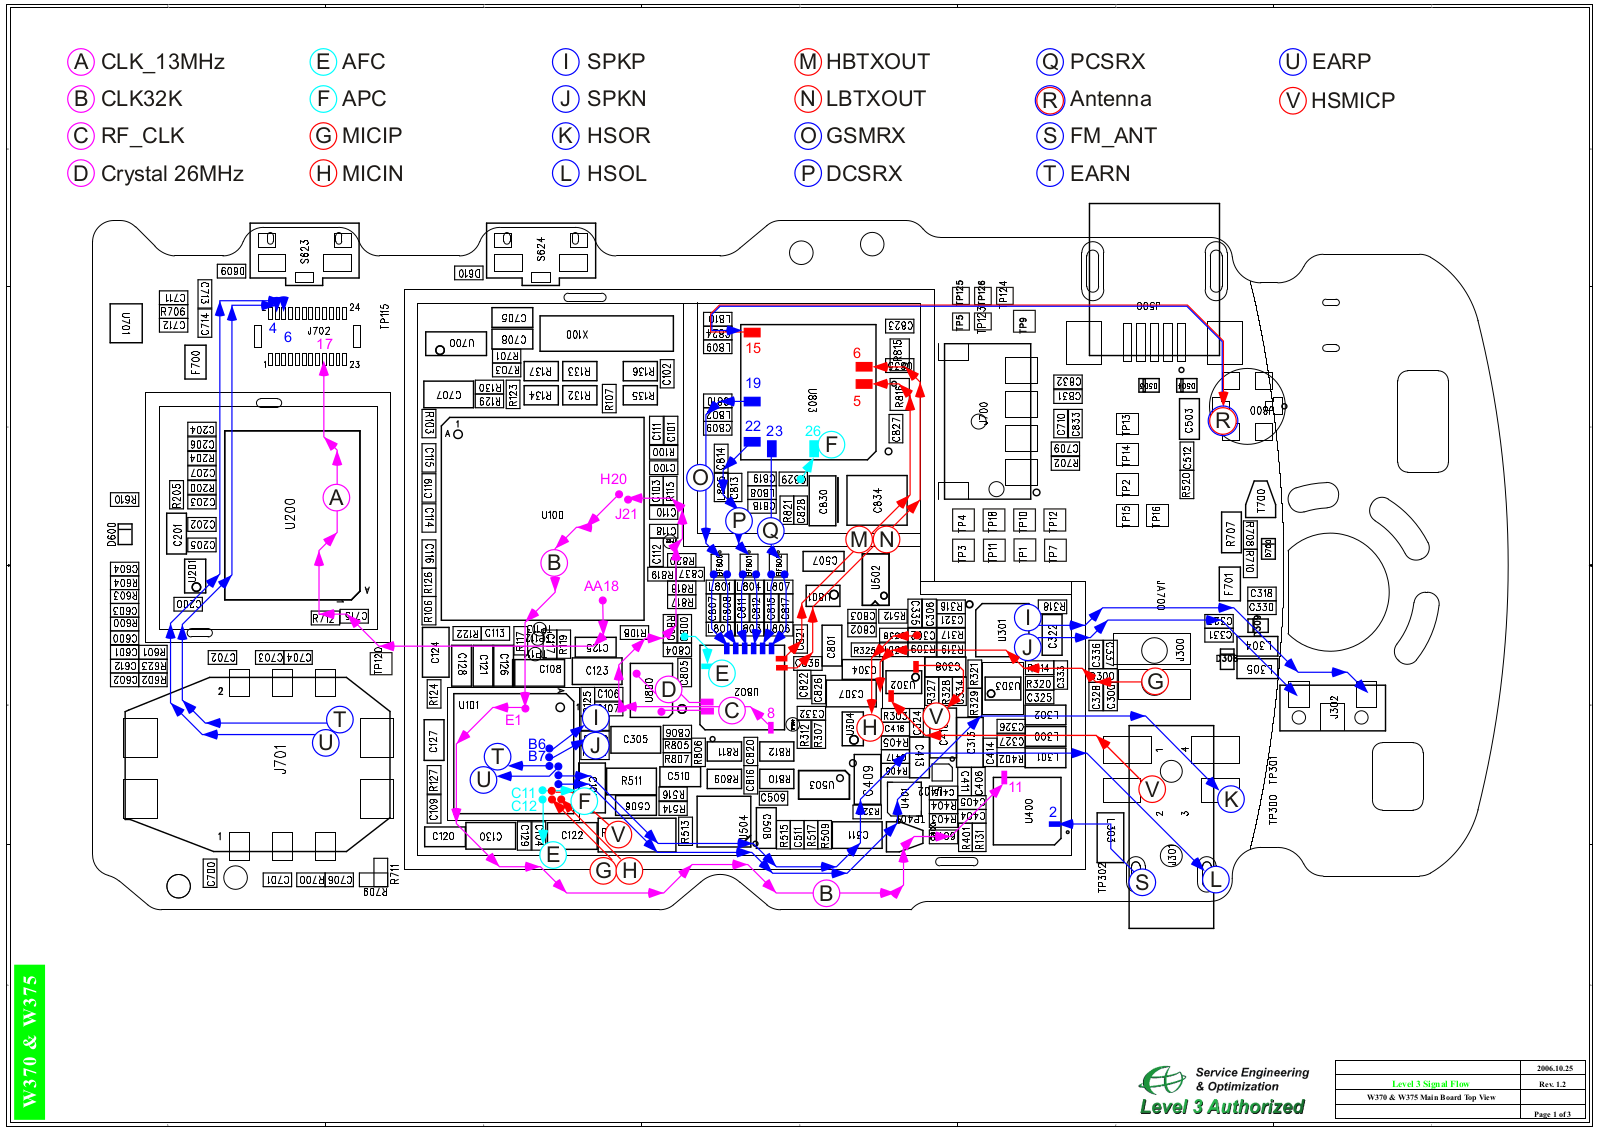
Task: Click the circled K marker on the board
Action: [x=1231, y=799]
